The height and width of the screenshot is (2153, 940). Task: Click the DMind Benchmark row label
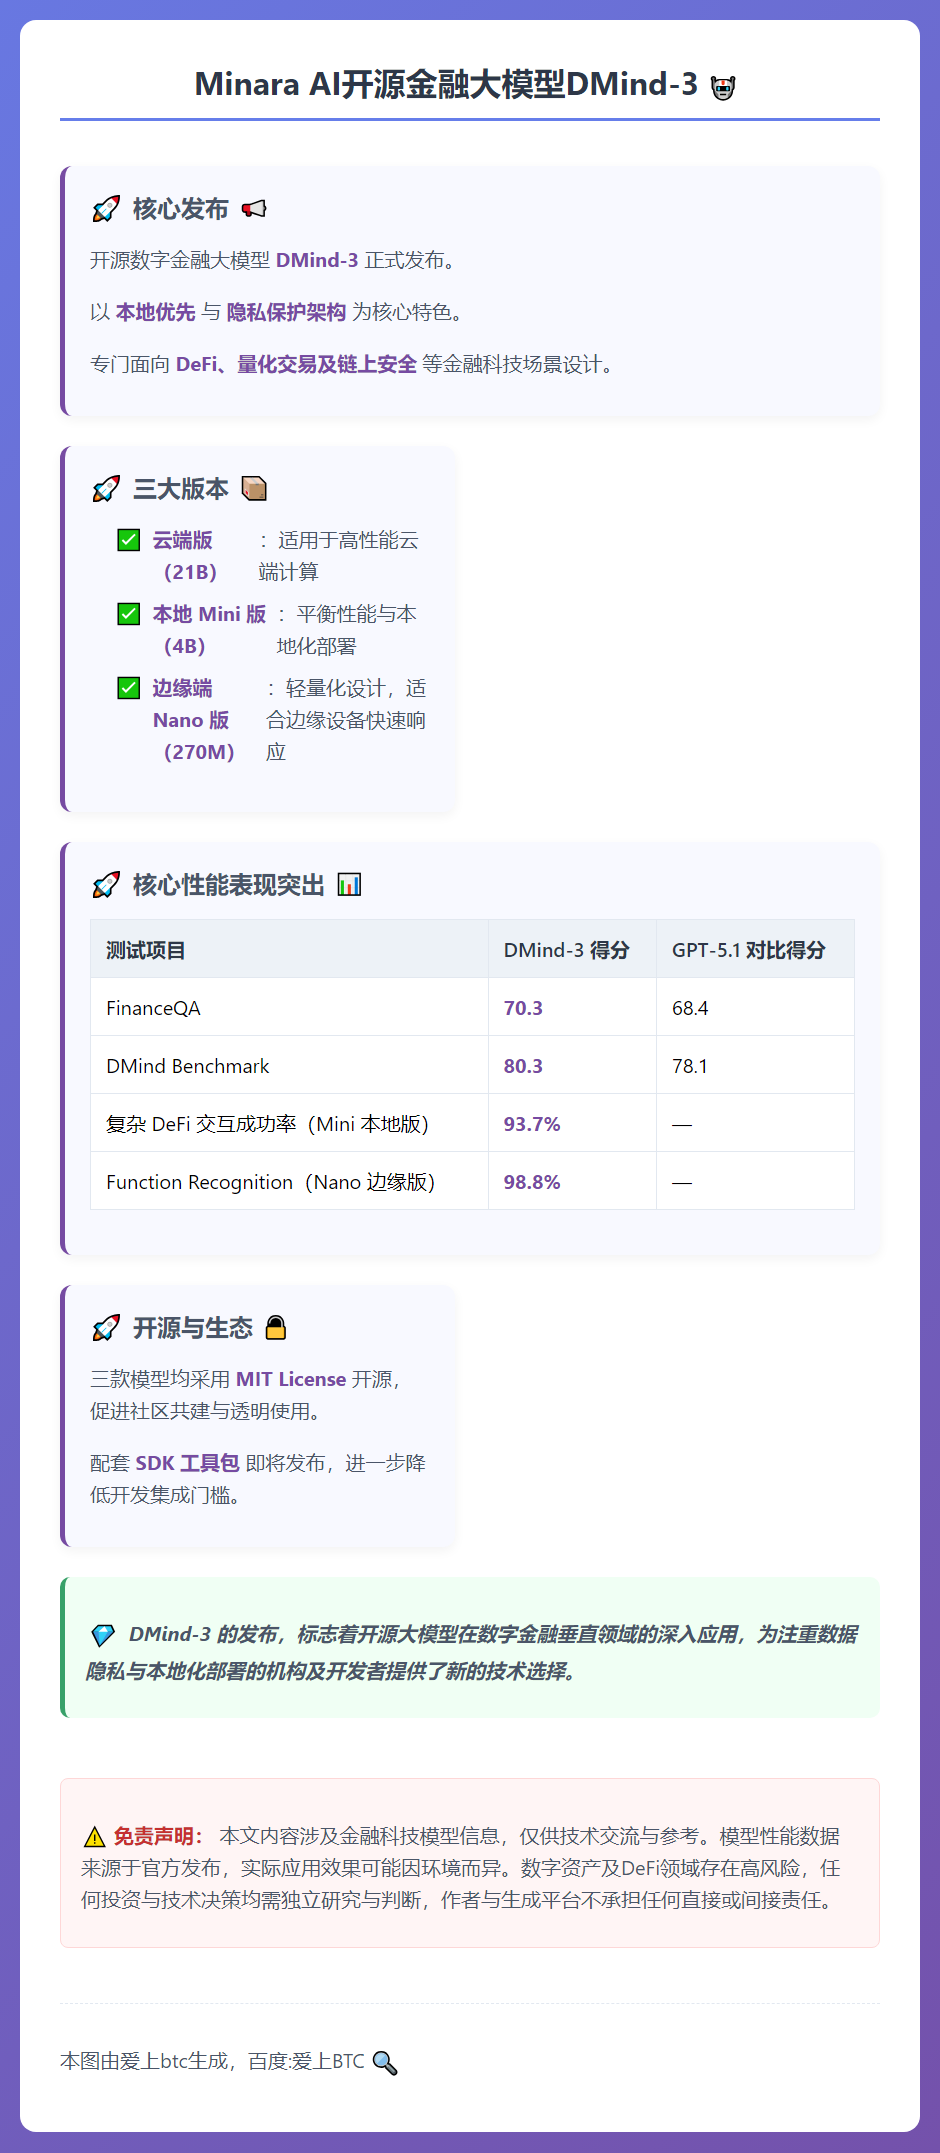point(188,1066)
